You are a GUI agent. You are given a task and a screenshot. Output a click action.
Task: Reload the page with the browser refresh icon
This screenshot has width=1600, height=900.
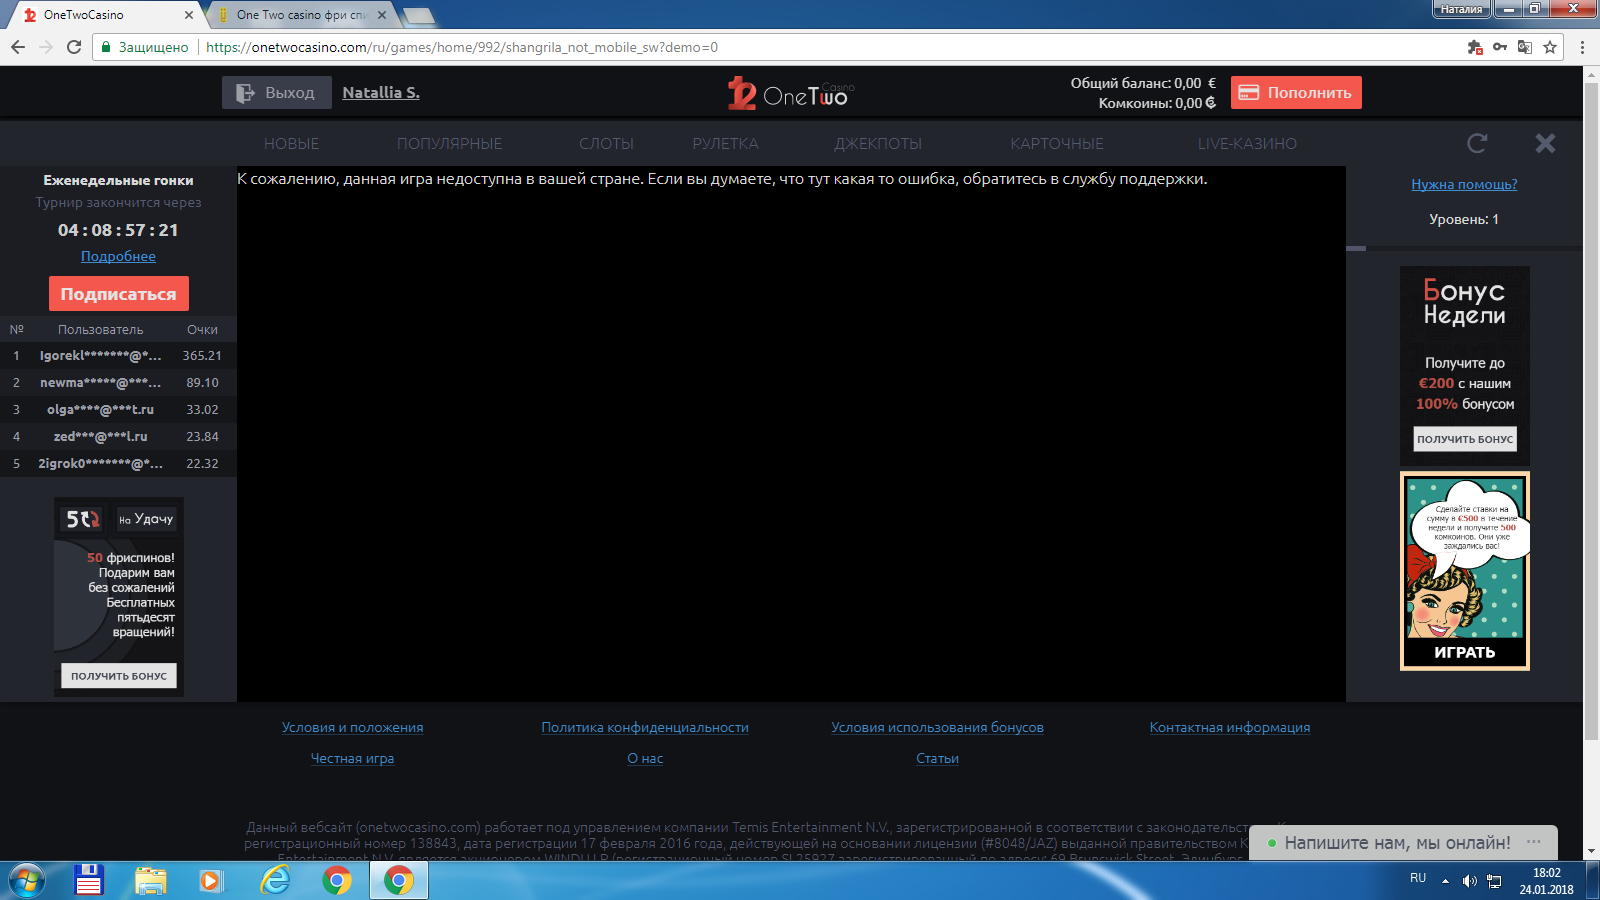[74, 47]
